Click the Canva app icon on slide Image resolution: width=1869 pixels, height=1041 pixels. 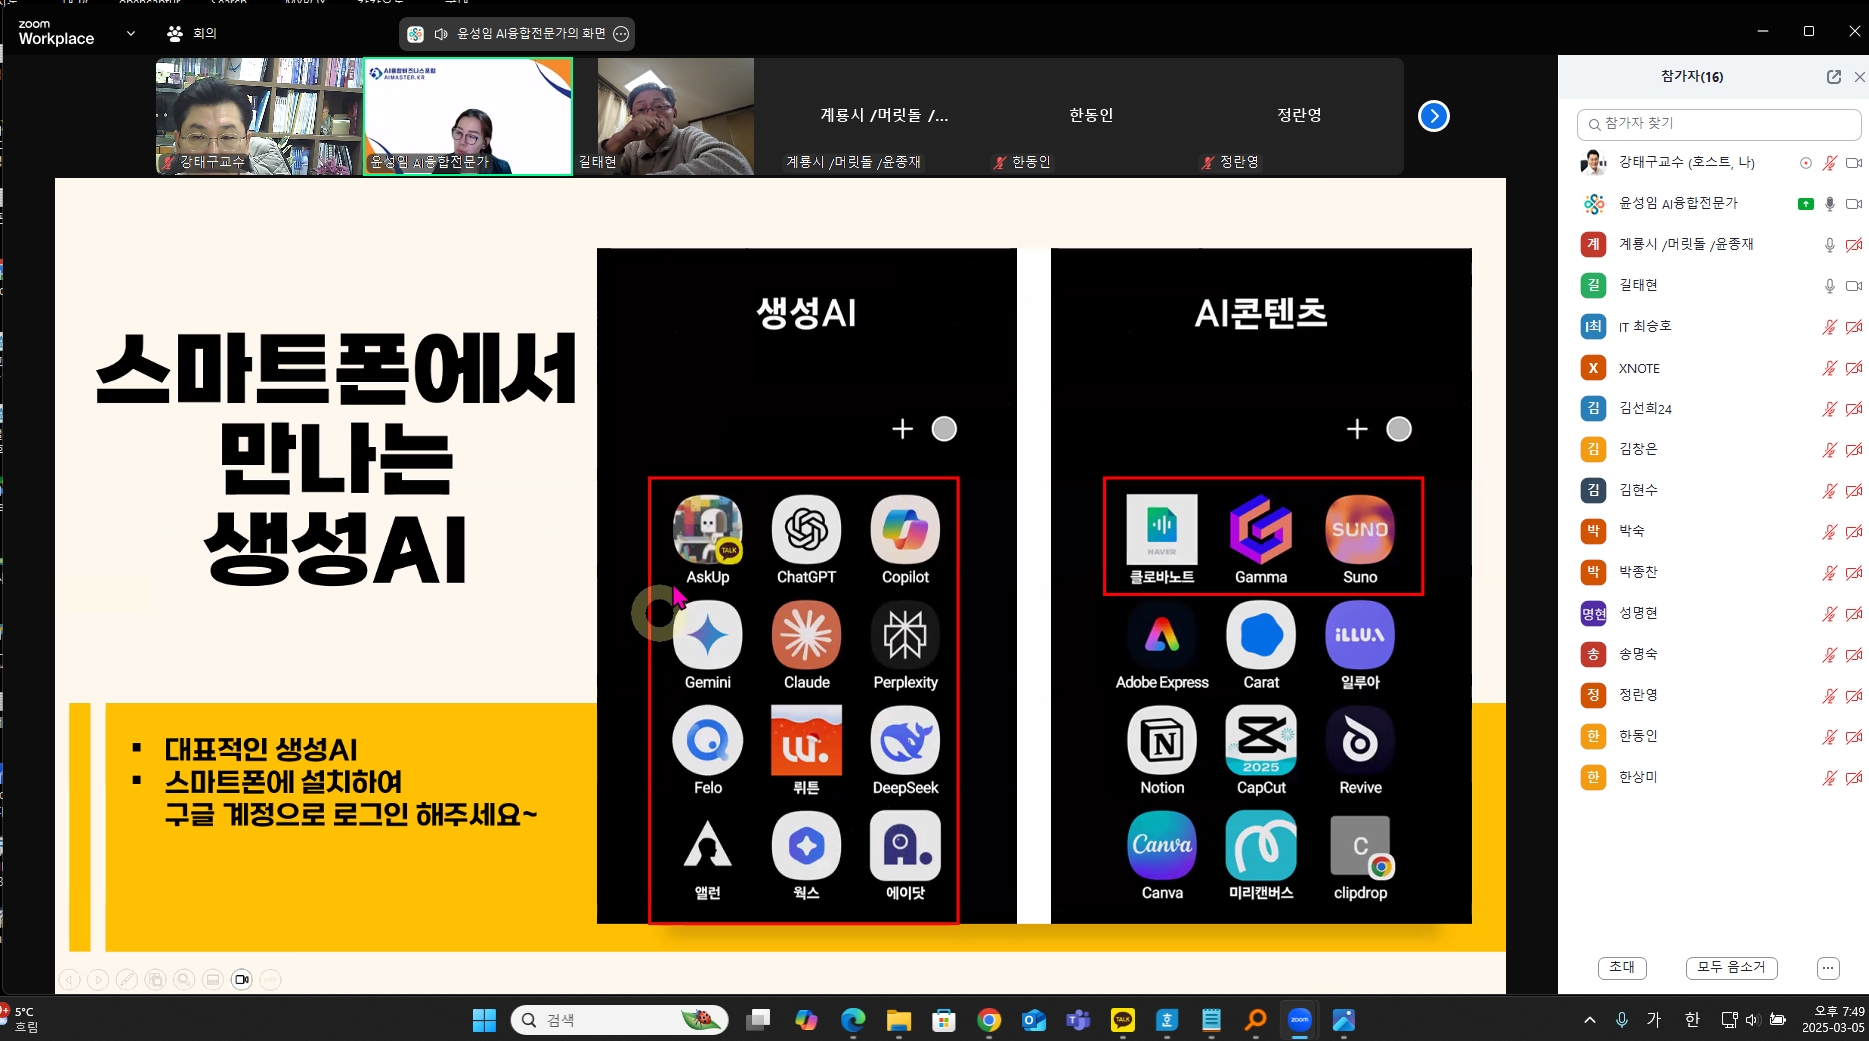point(1162,846)
